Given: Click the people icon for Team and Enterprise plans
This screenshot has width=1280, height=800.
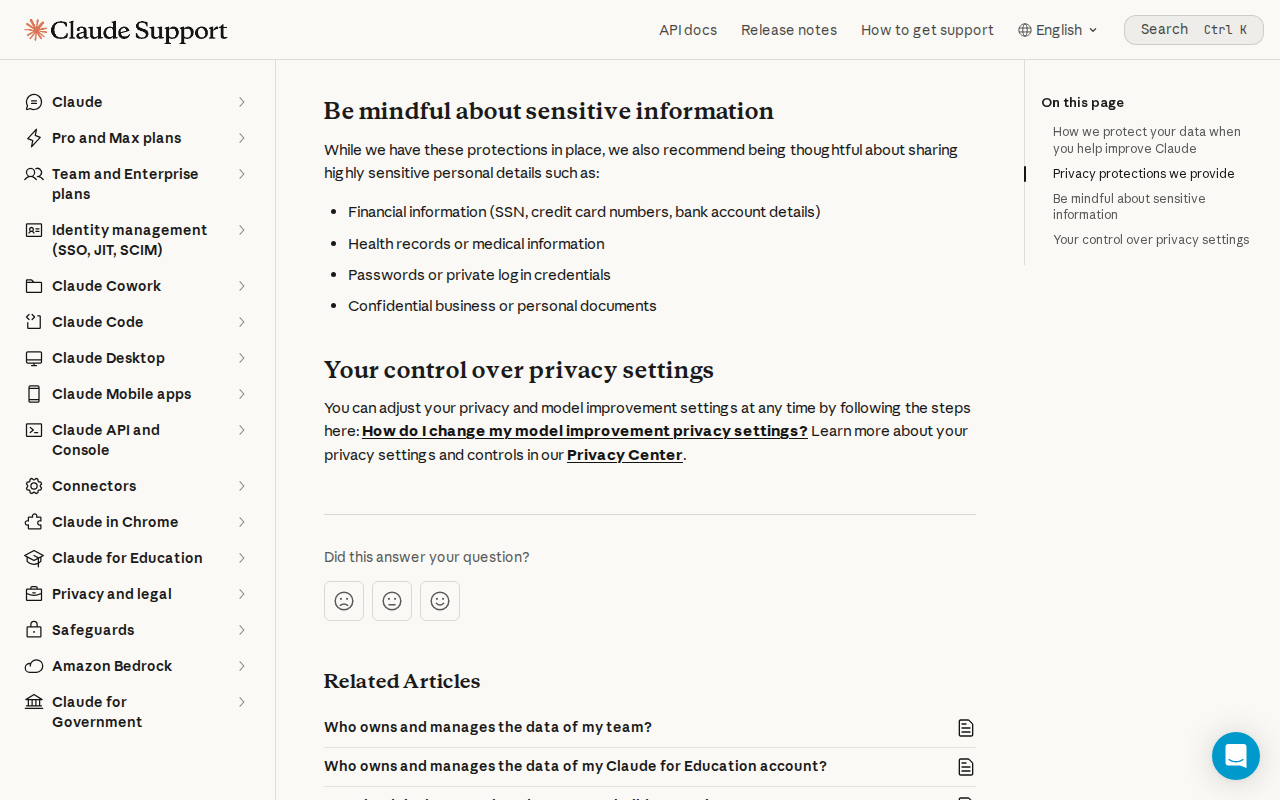Looking at the screenshot, I should click(34, 174).
